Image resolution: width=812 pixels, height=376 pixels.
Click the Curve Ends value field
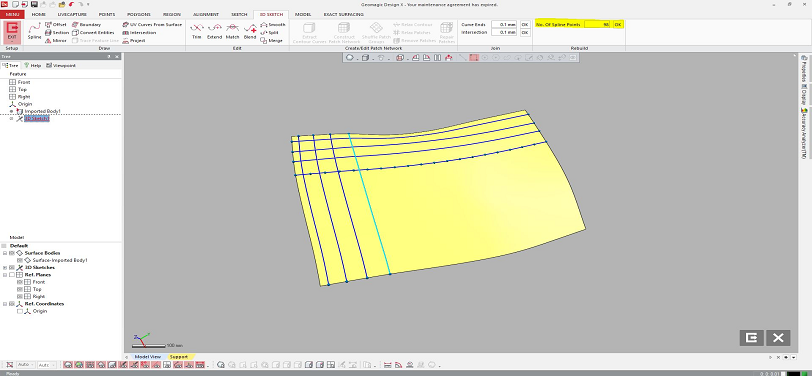tap(504, 24)
